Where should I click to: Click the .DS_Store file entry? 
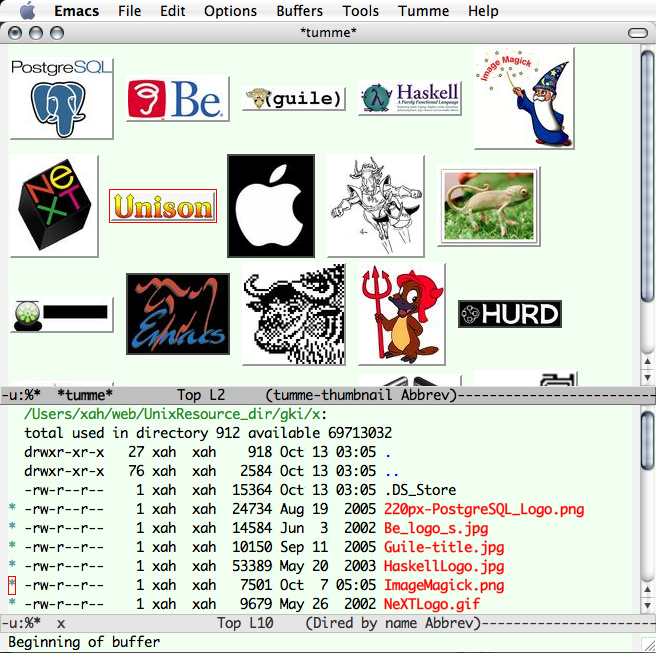pyautogui.click(x=420, y=490)
